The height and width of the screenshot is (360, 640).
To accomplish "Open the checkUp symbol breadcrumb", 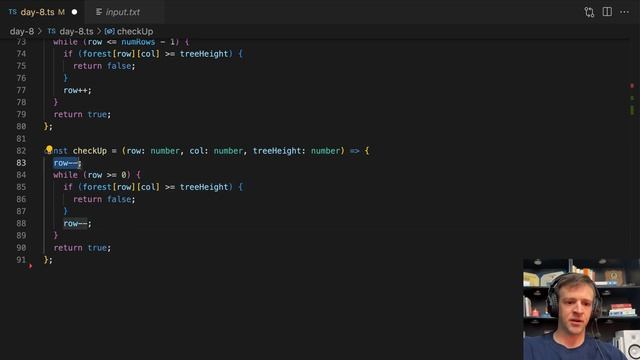I will point(135,31).
